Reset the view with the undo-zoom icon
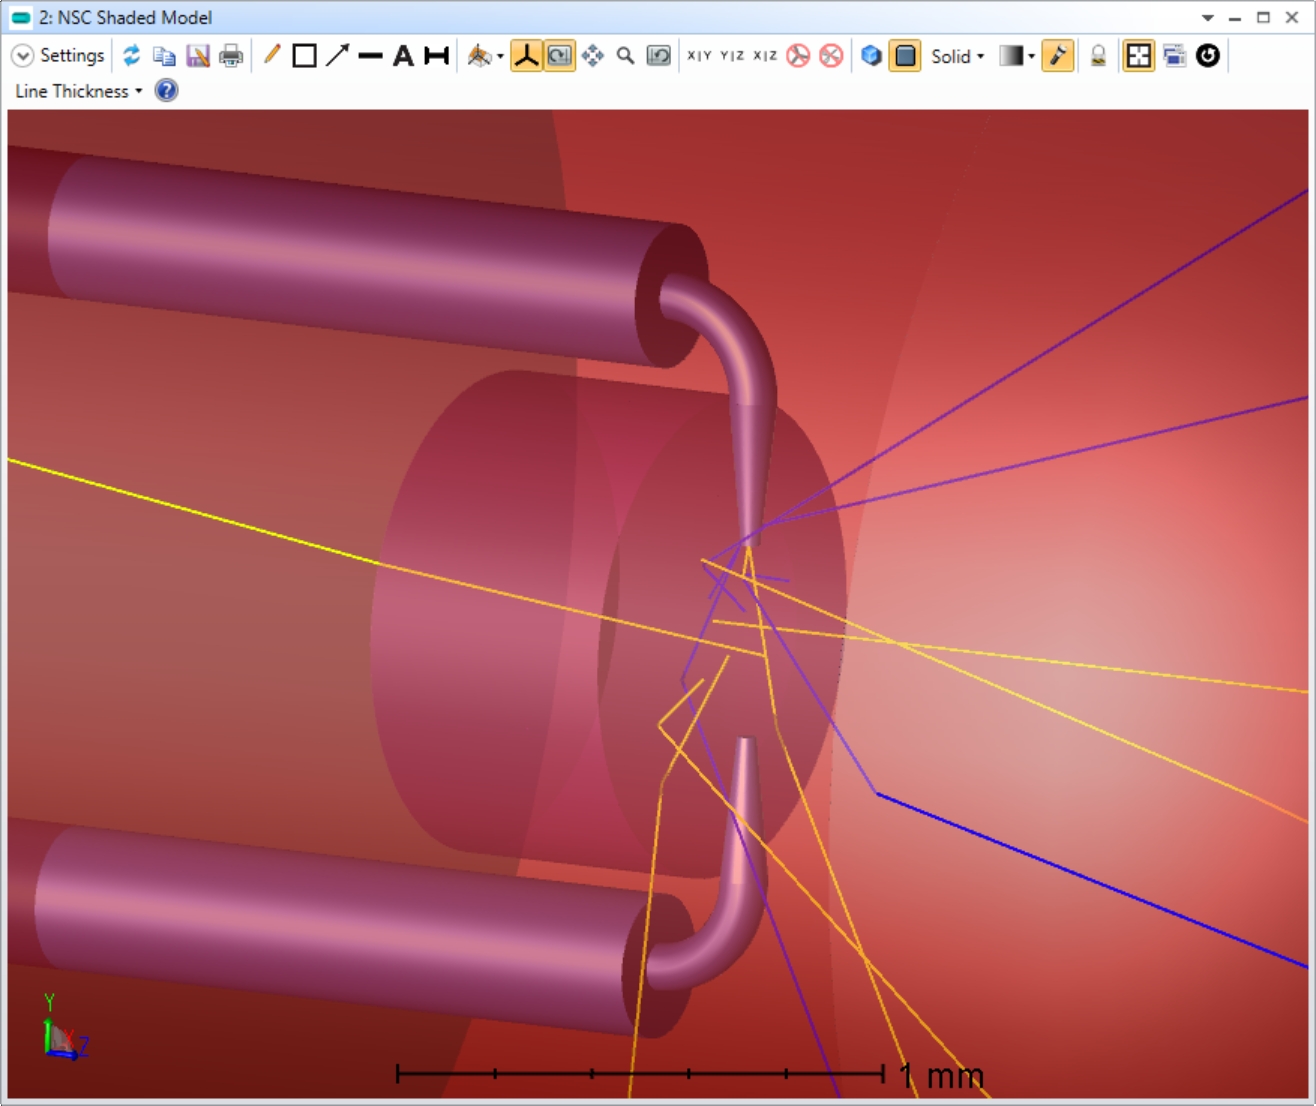The height and width of the screenshot is (1106, 1316). point(659,56)
